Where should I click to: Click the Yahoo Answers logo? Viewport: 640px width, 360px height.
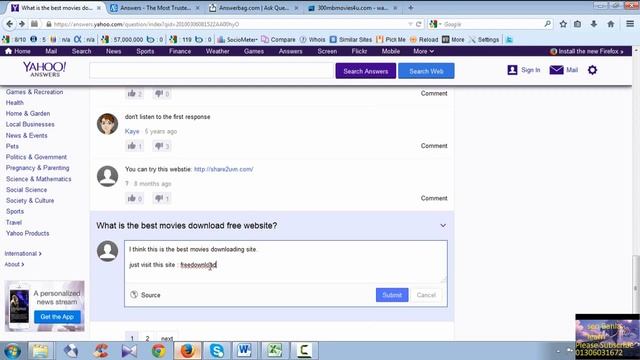44,69
